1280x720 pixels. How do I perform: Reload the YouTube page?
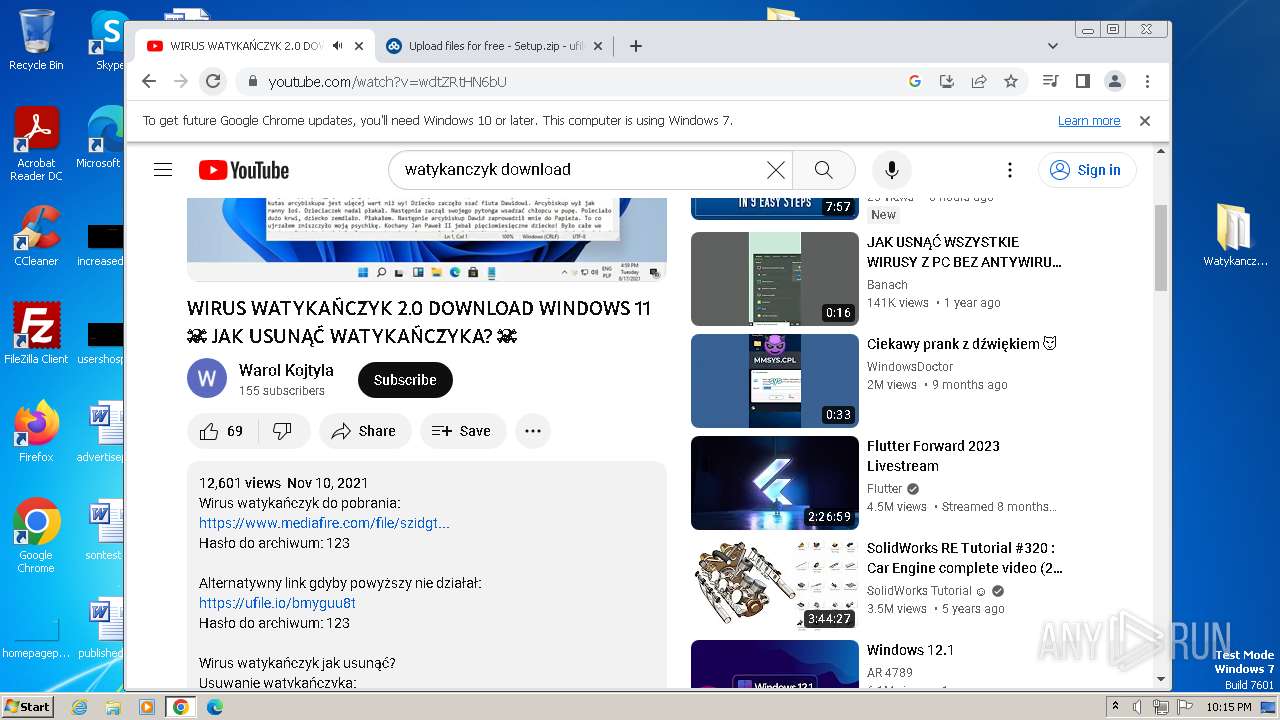point(213,81)
